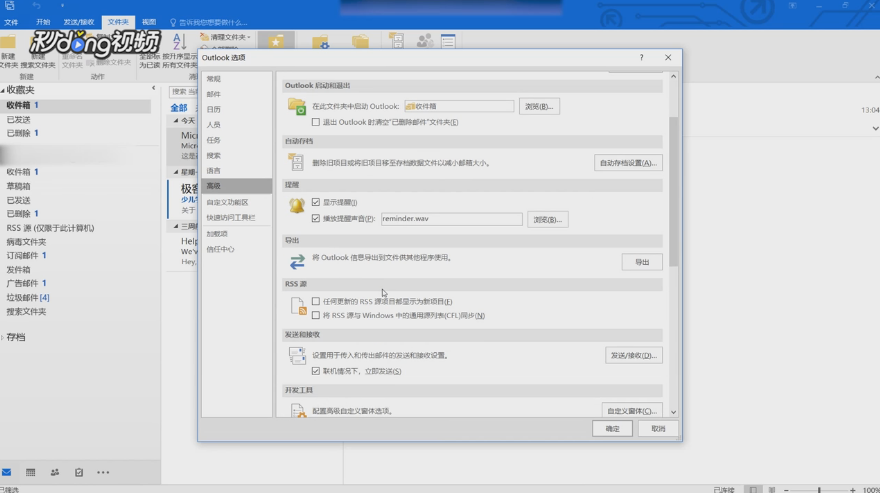Click 浏览 button next to startup folder
The width and height of the screenshot is (880, 493).
tap(539, 106)
